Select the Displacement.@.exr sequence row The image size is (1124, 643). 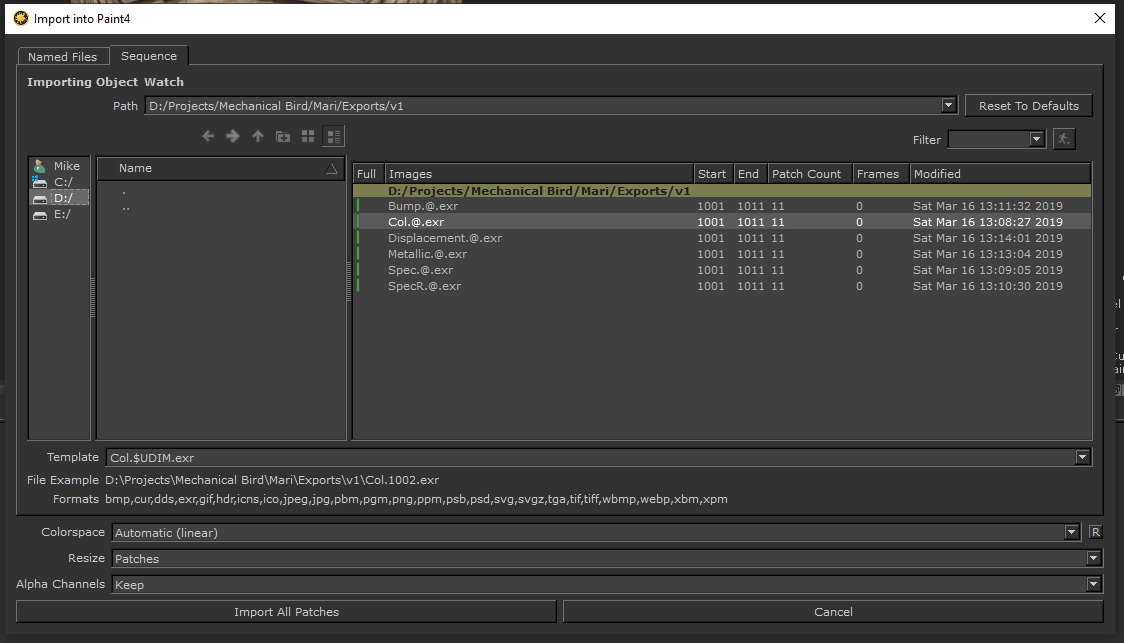pos(445,238)
